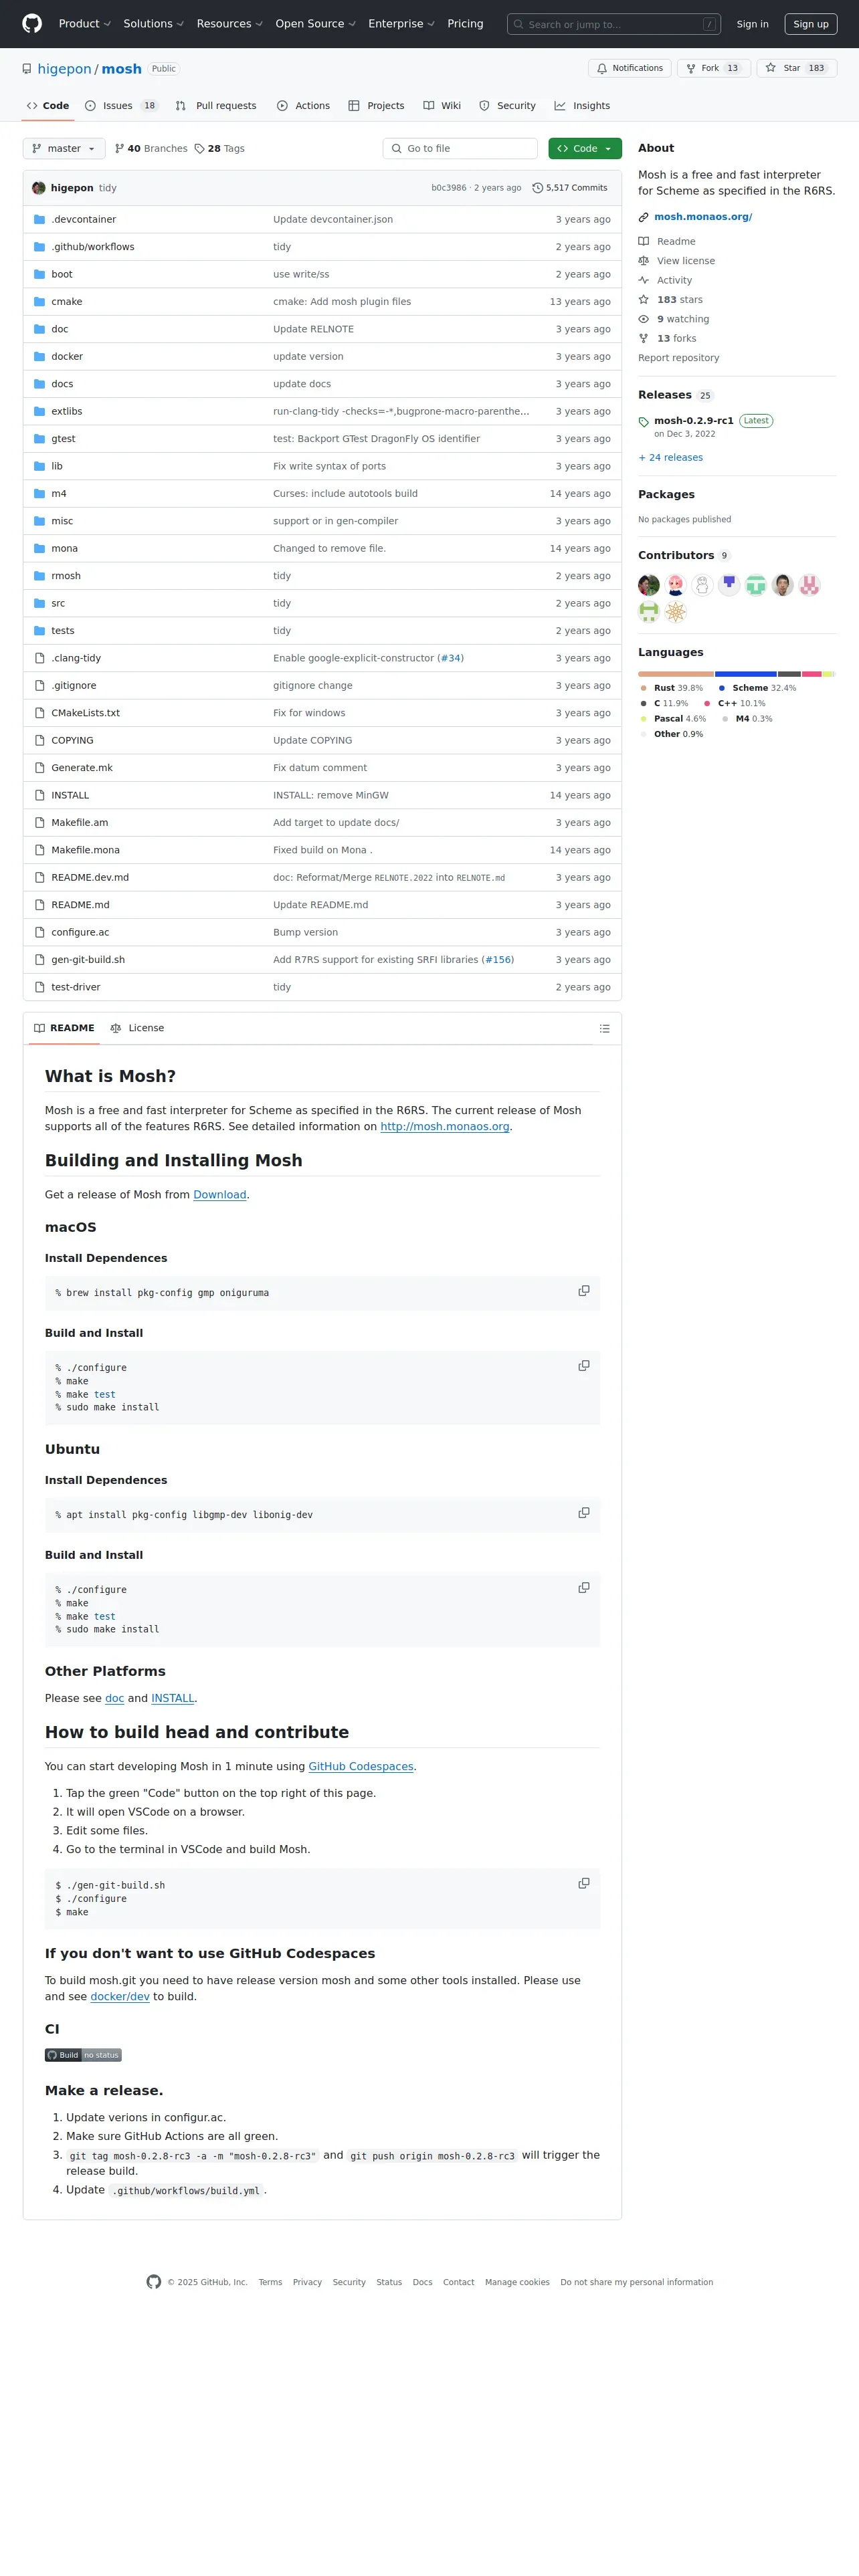859x2576 pixels.
Task: Open the Open Source menu
Action: pos(315,24)
